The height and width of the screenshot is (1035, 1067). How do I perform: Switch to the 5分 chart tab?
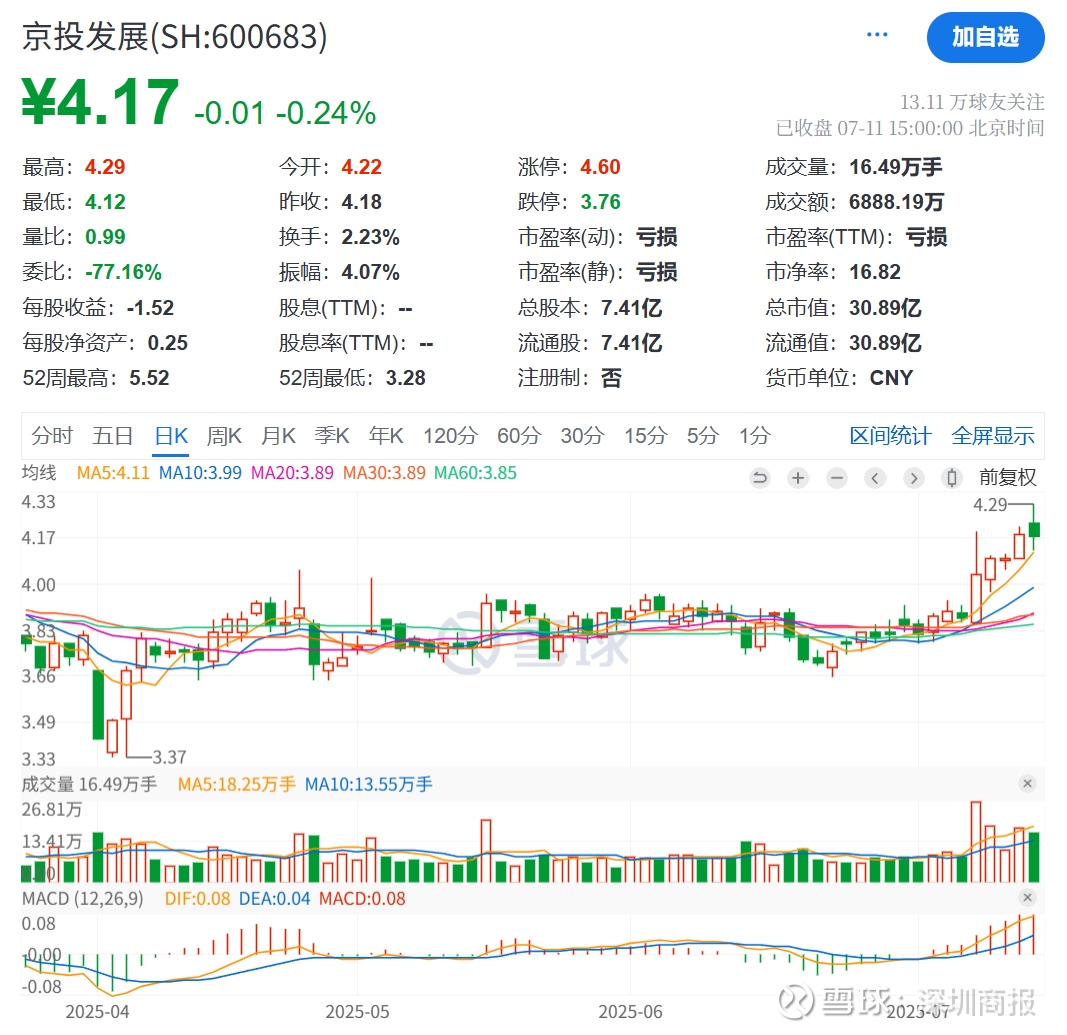(x=703, y=436)
